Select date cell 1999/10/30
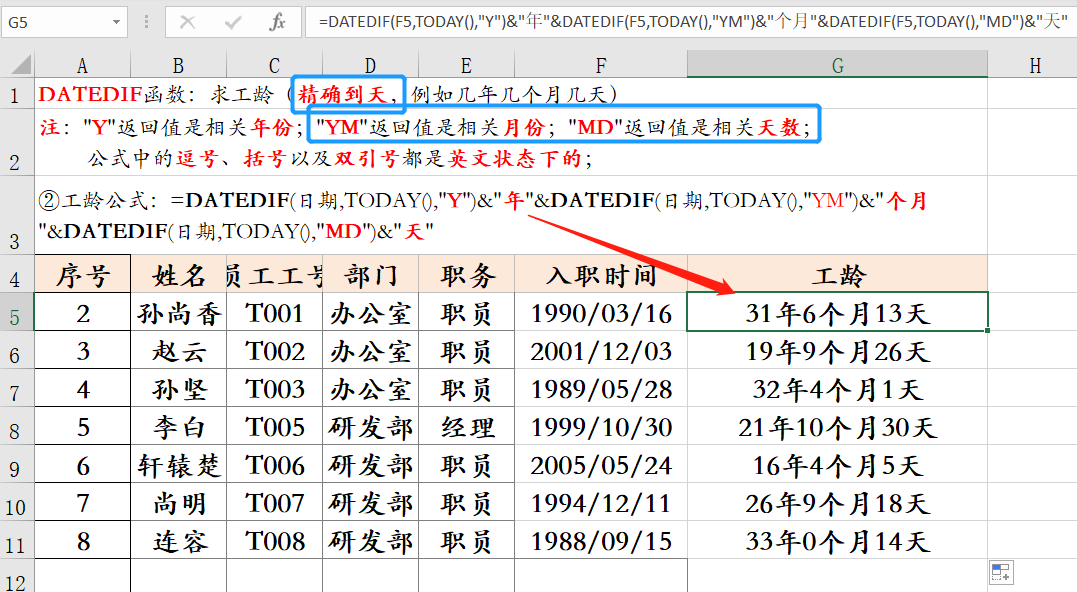This screenshot has width=1077, height=592. click(601, 426)
